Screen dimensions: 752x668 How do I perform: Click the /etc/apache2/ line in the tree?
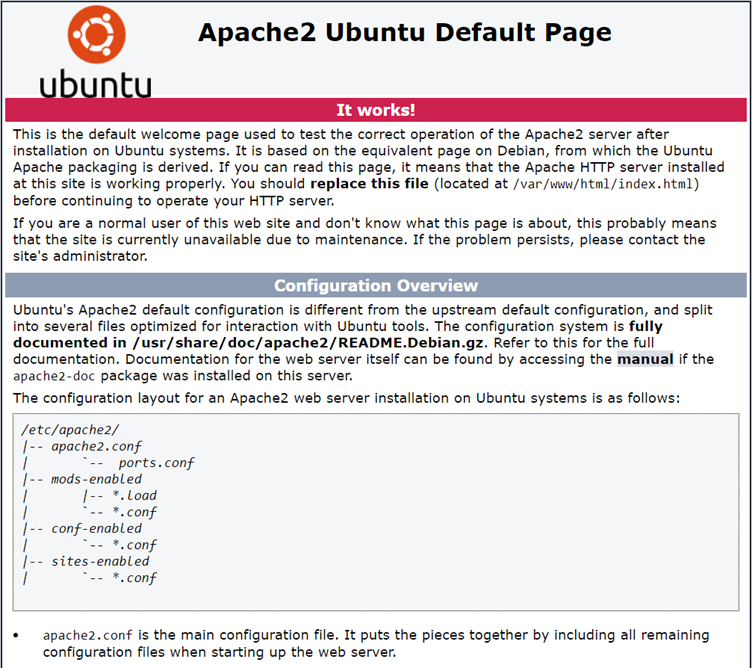click(70, 430)
